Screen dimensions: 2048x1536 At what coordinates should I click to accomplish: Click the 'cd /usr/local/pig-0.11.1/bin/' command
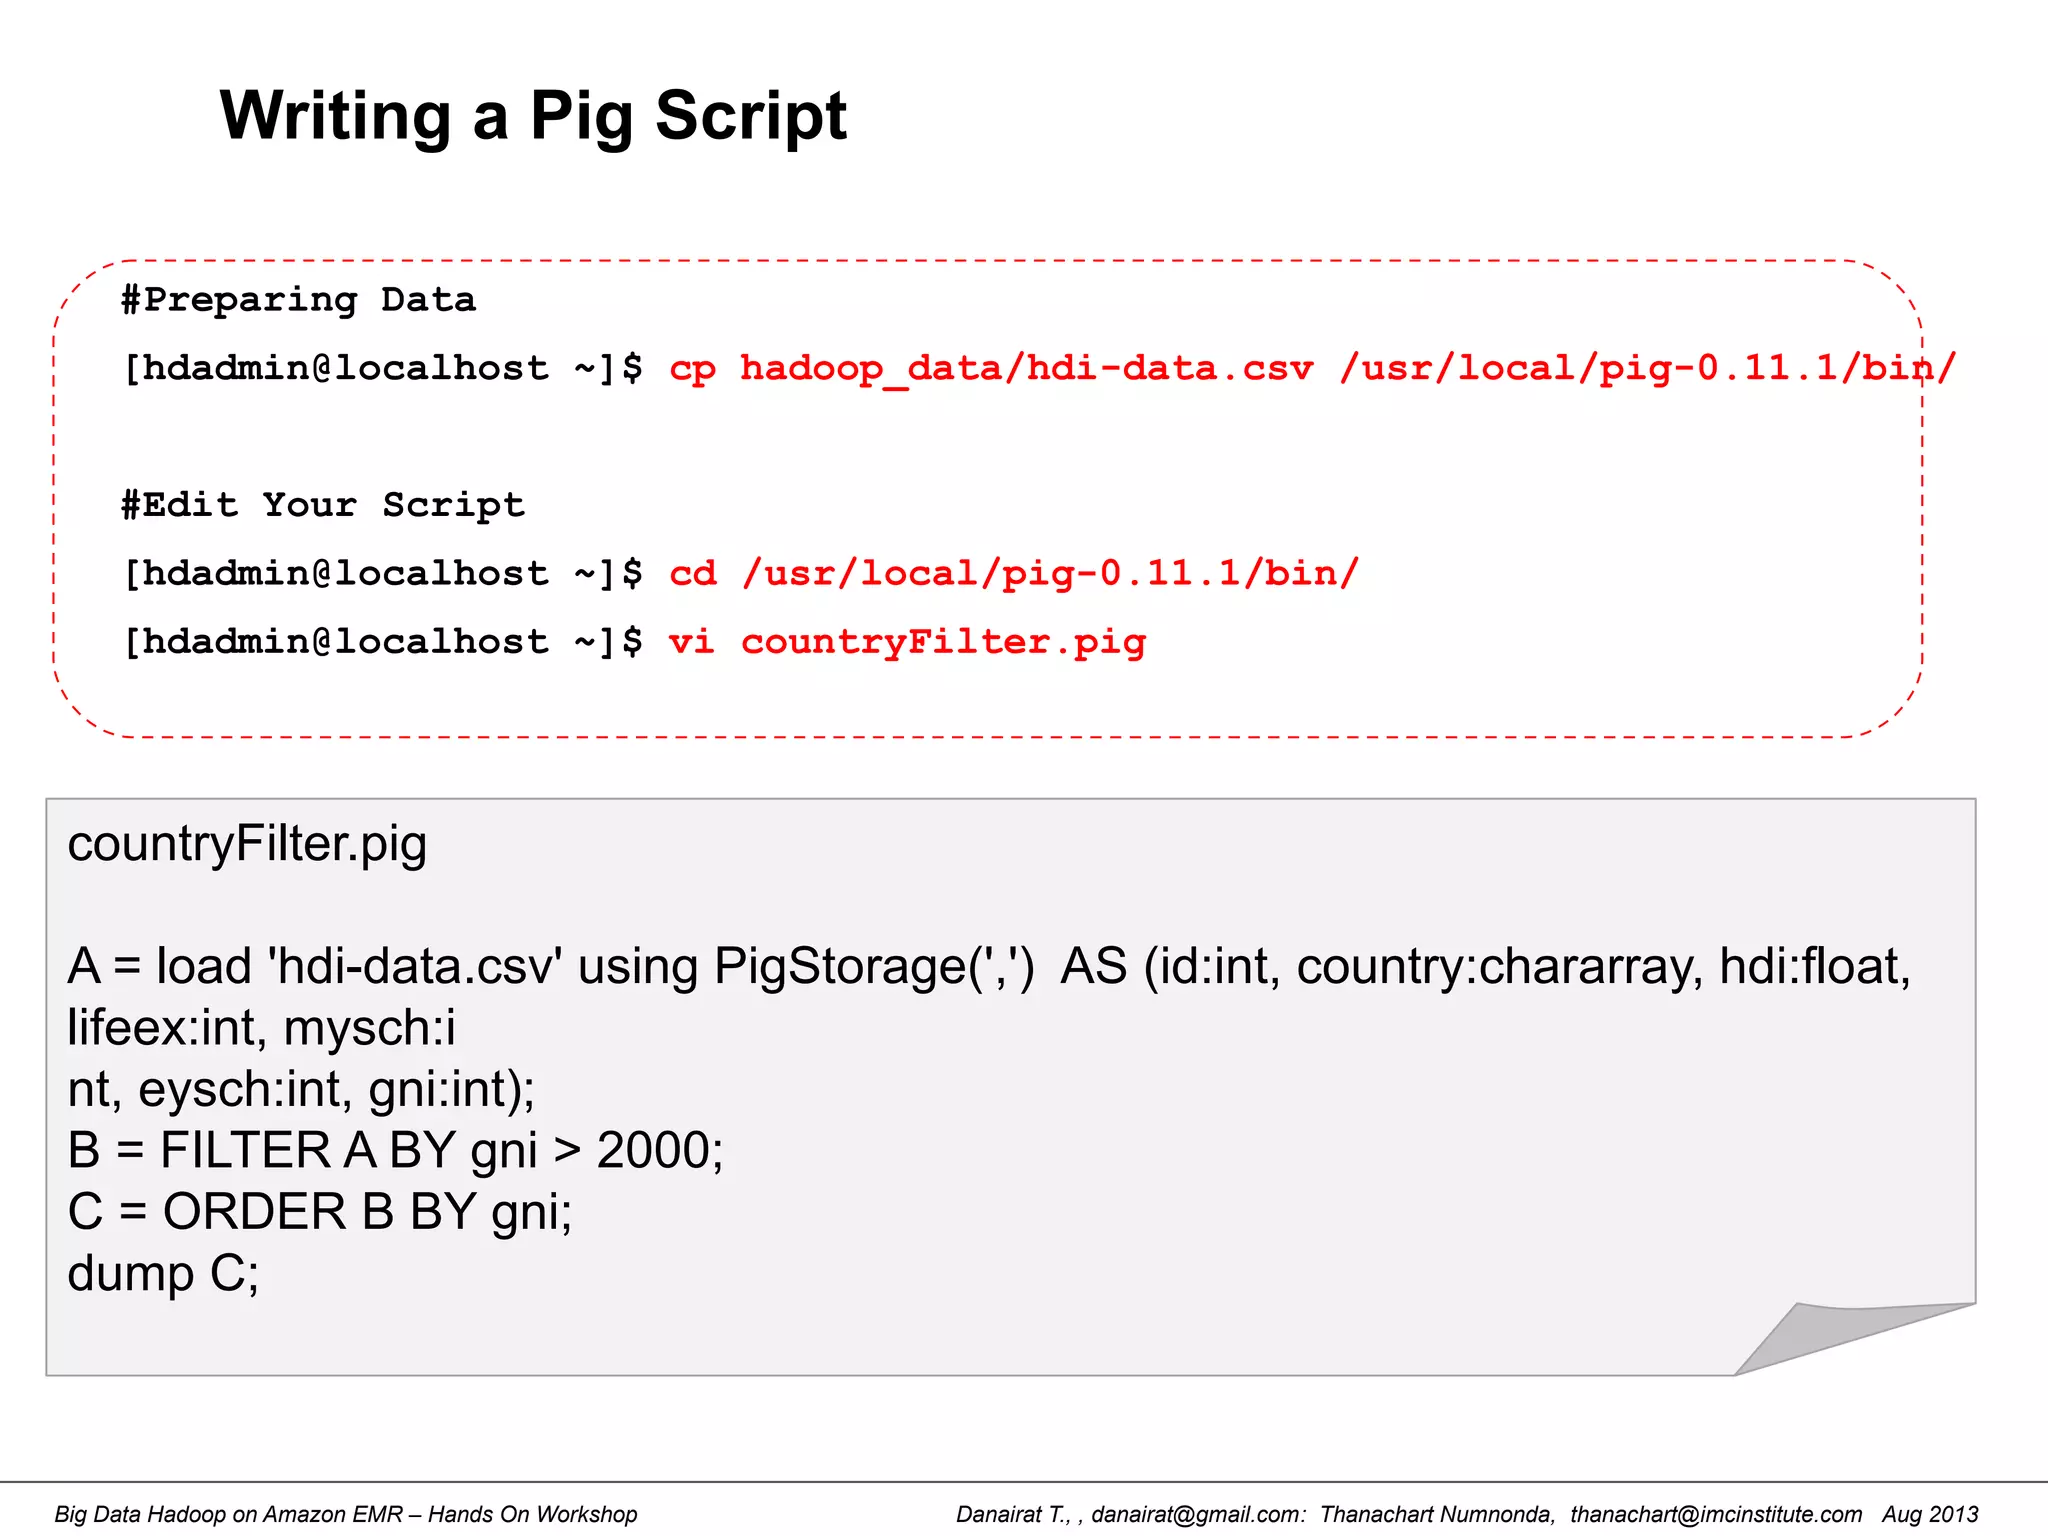point(1014,573)
